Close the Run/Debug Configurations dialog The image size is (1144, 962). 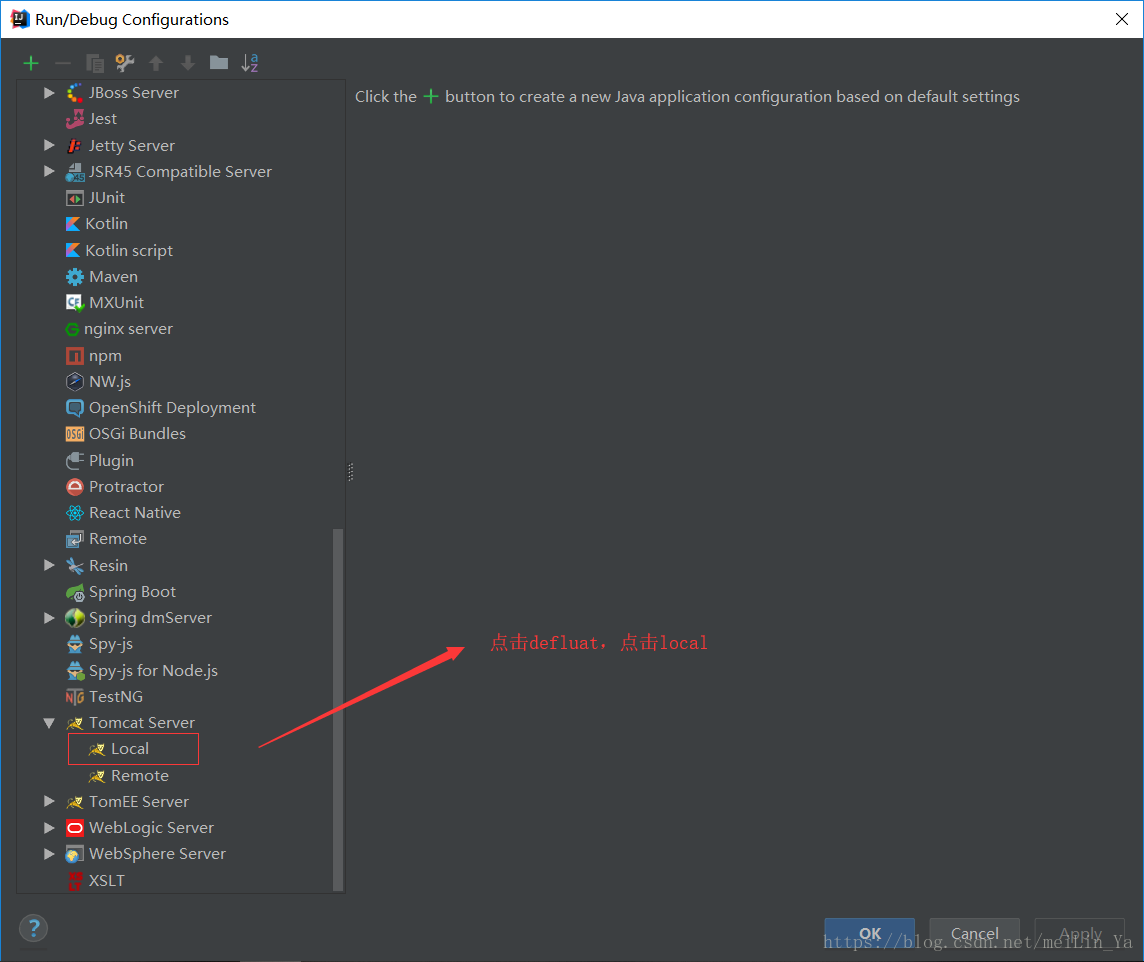point(1121,19)
